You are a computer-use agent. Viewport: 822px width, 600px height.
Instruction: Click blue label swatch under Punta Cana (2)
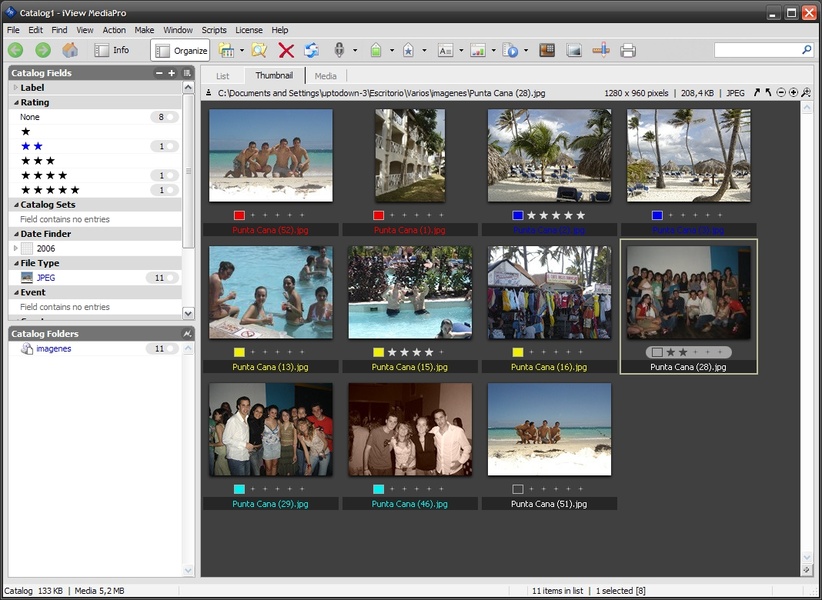pyautogui.click(x=518, y=215)
